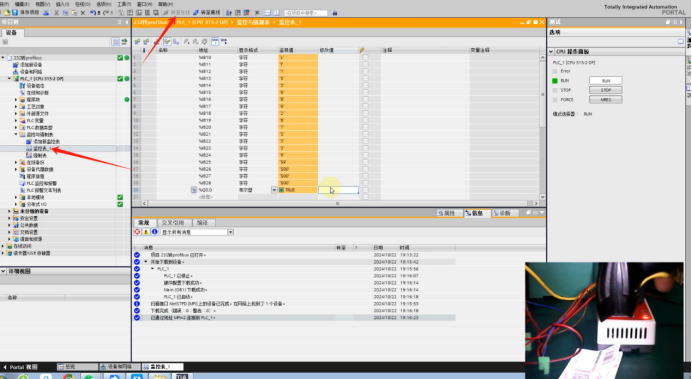Click the Undo arrow icon in toolbar
The image size is (692, 379).
coord(94,12)
